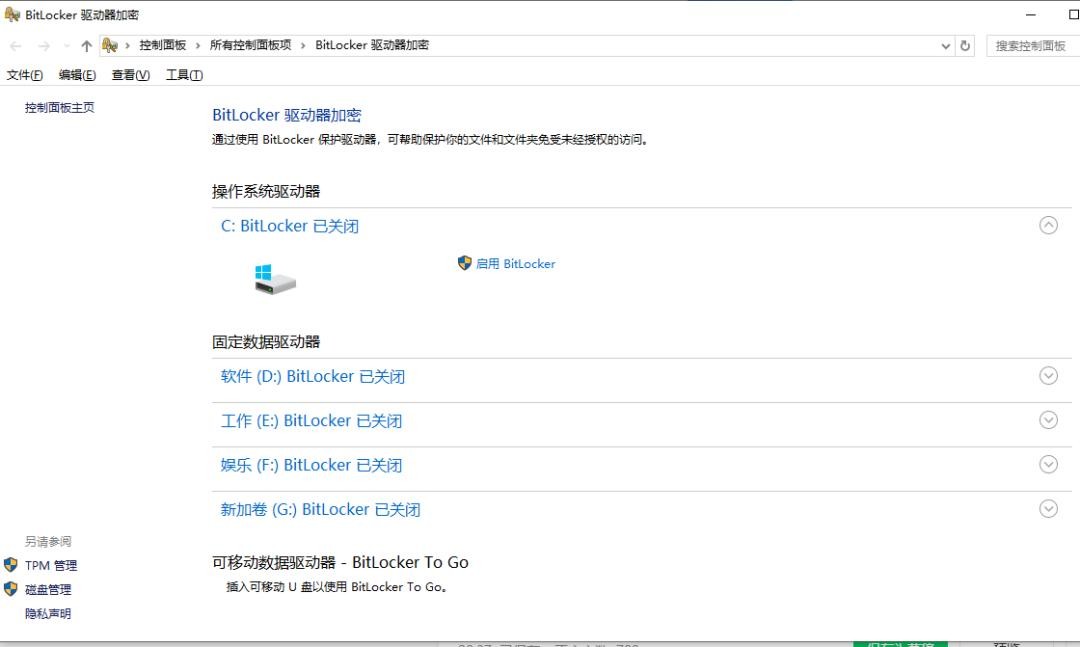Click the forward navigation arrow
Viewport: 1080px width, 647px height.
[43, 46]
